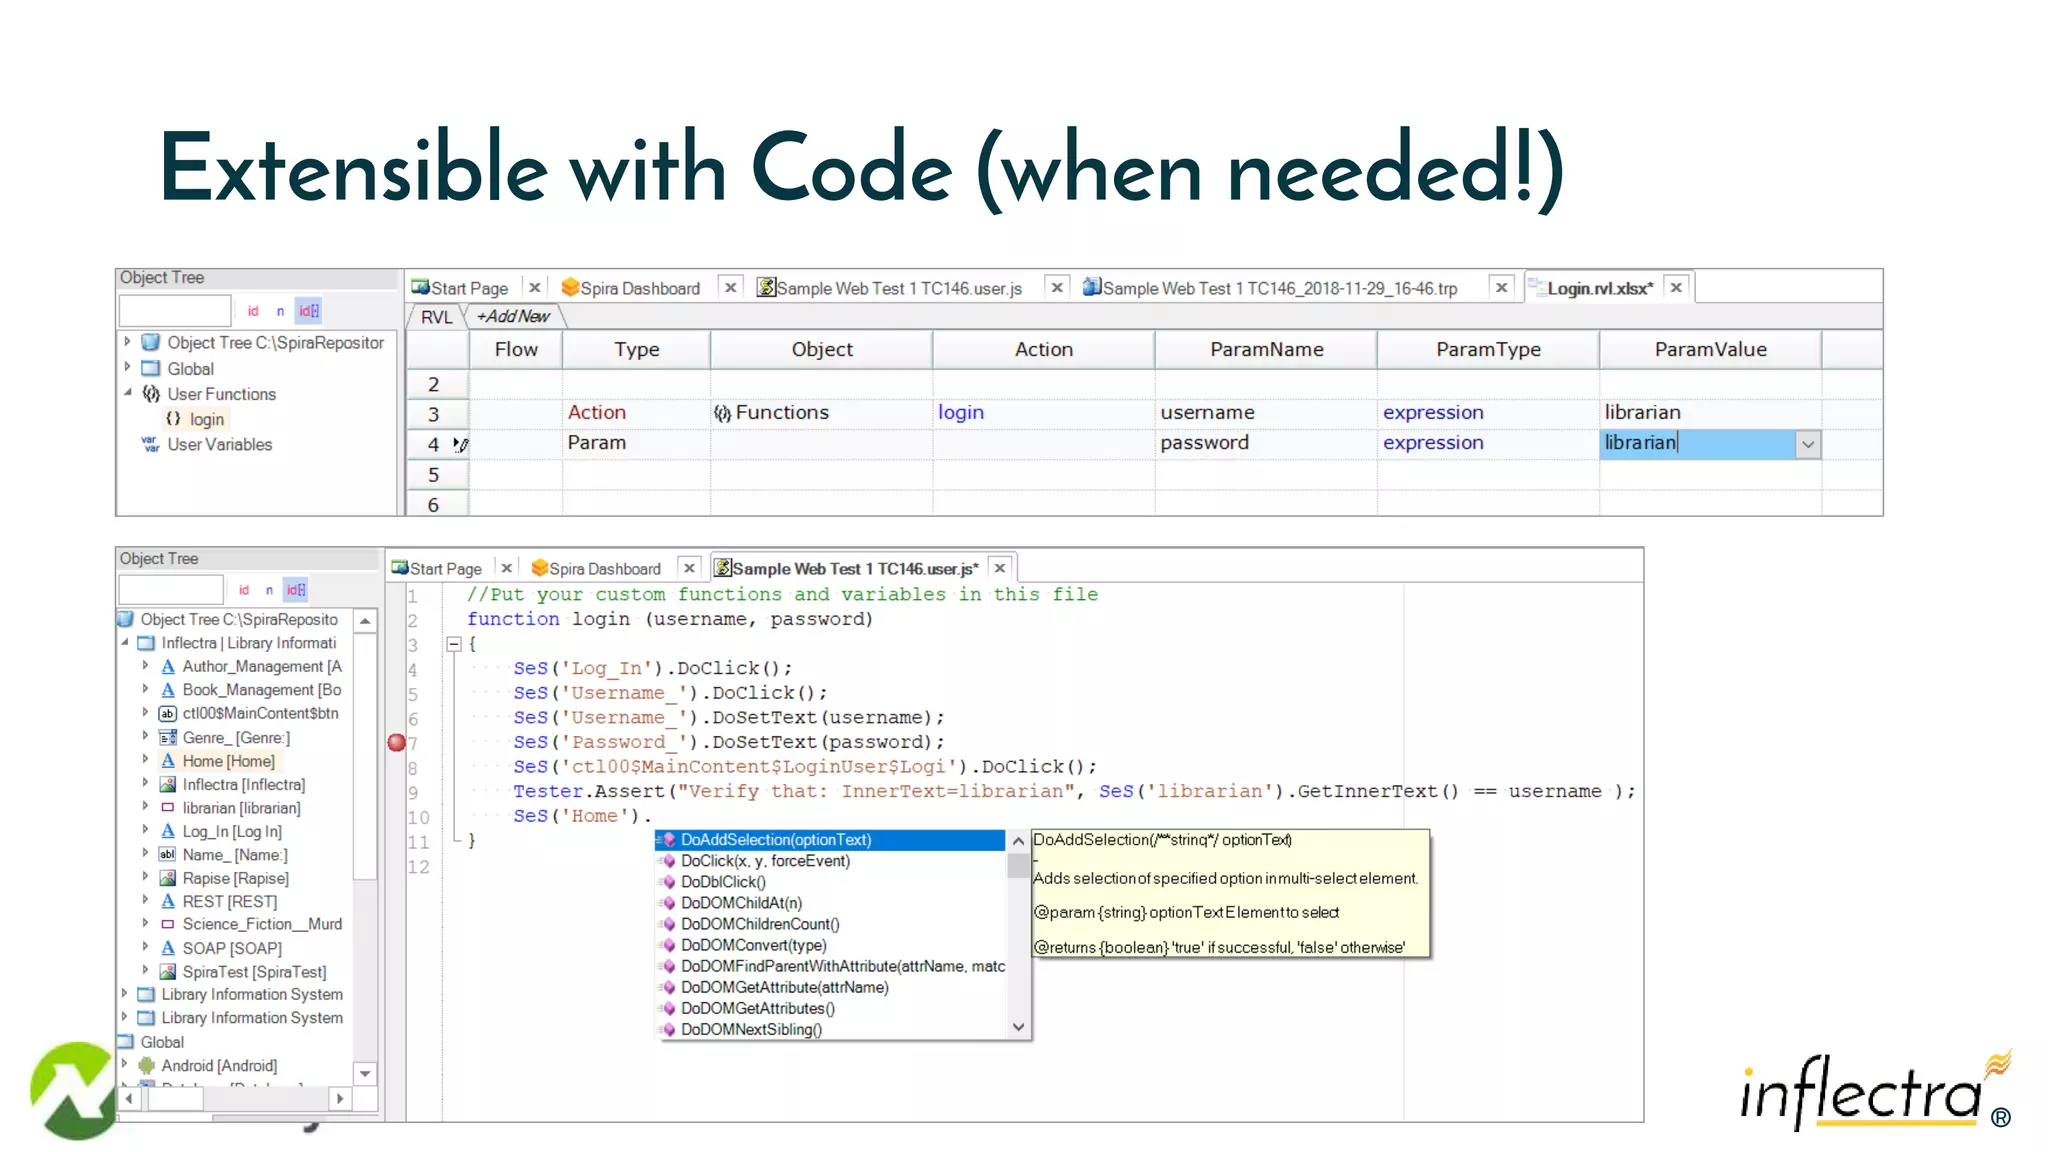
Task: Click the row 4 edit pencil indicator
Action: [x=460, y=444]
